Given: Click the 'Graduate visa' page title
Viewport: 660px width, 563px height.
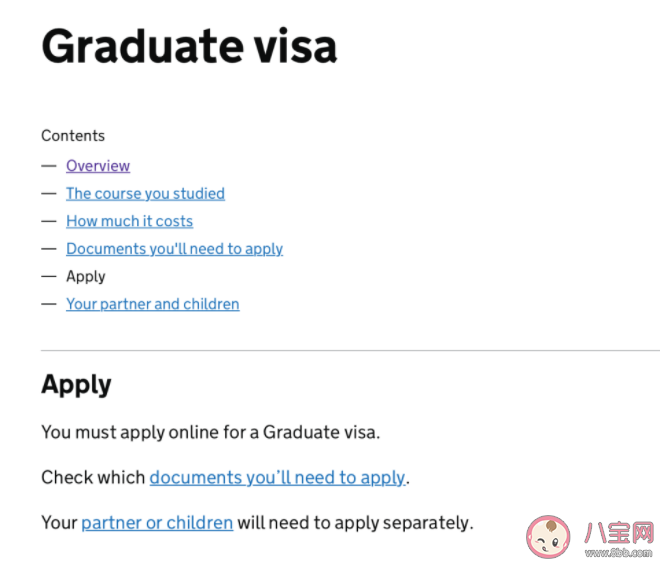Looking at the screenshot, I should pos(189,46).
